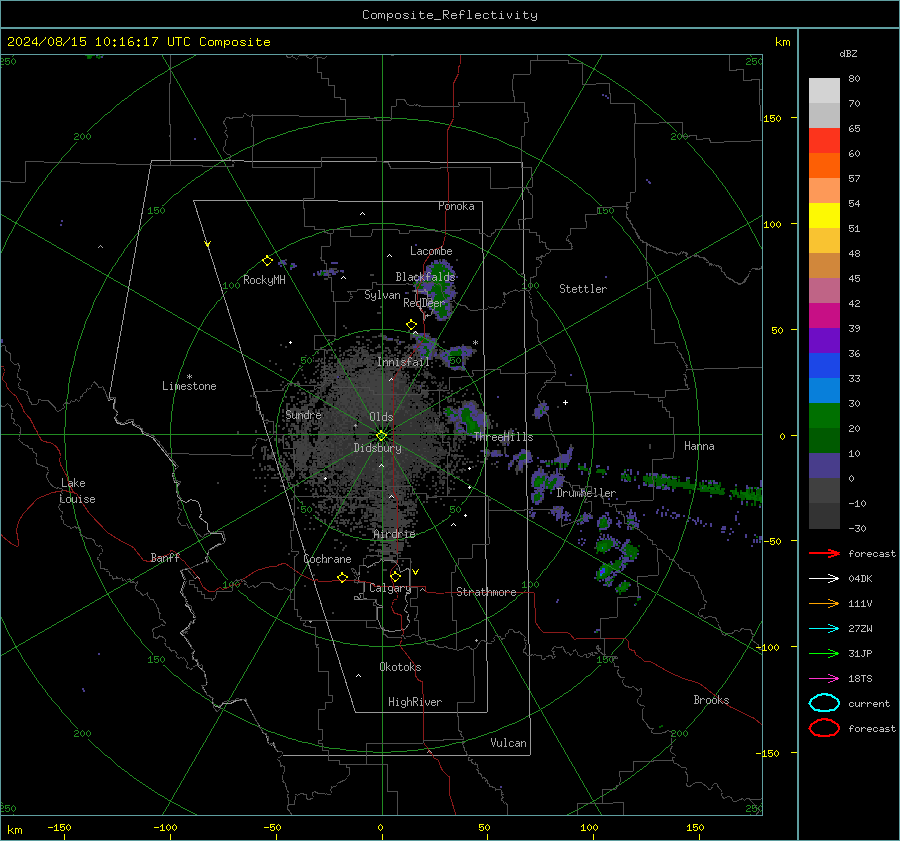The width and height of the screenshot is (900, 841).
Task: Click the Drumheller label
Action: pyautogui.click(x=586, y=493)
